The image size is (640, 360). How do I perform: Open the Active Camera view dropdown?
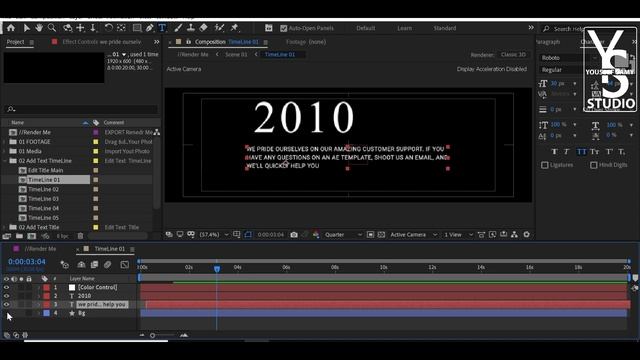[413, 235]
